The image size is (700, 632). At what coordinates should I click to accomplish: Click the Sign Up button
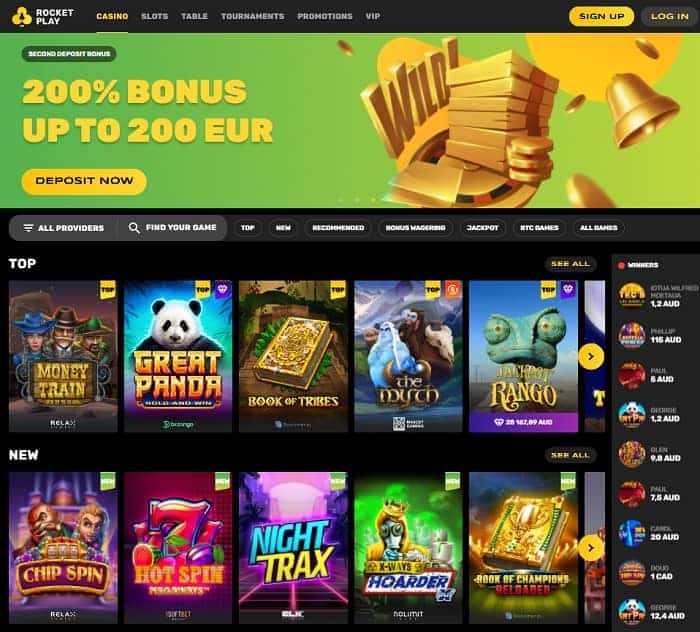601,17
